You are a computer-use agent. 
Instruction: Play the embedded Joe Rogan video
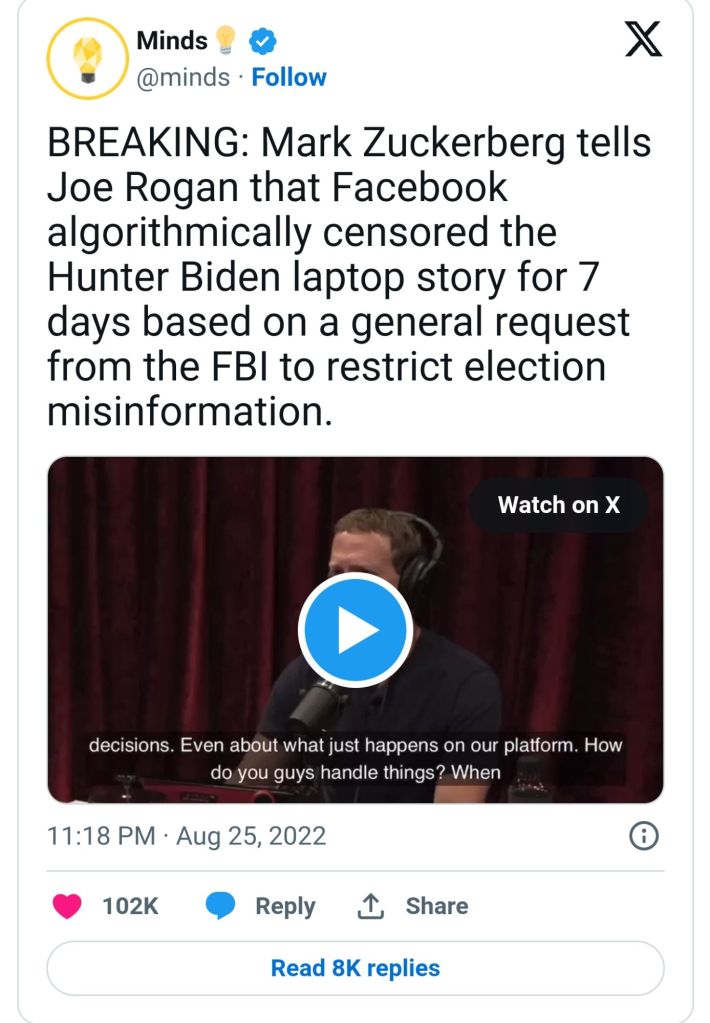pyautogui.click(x=355, y=630)
